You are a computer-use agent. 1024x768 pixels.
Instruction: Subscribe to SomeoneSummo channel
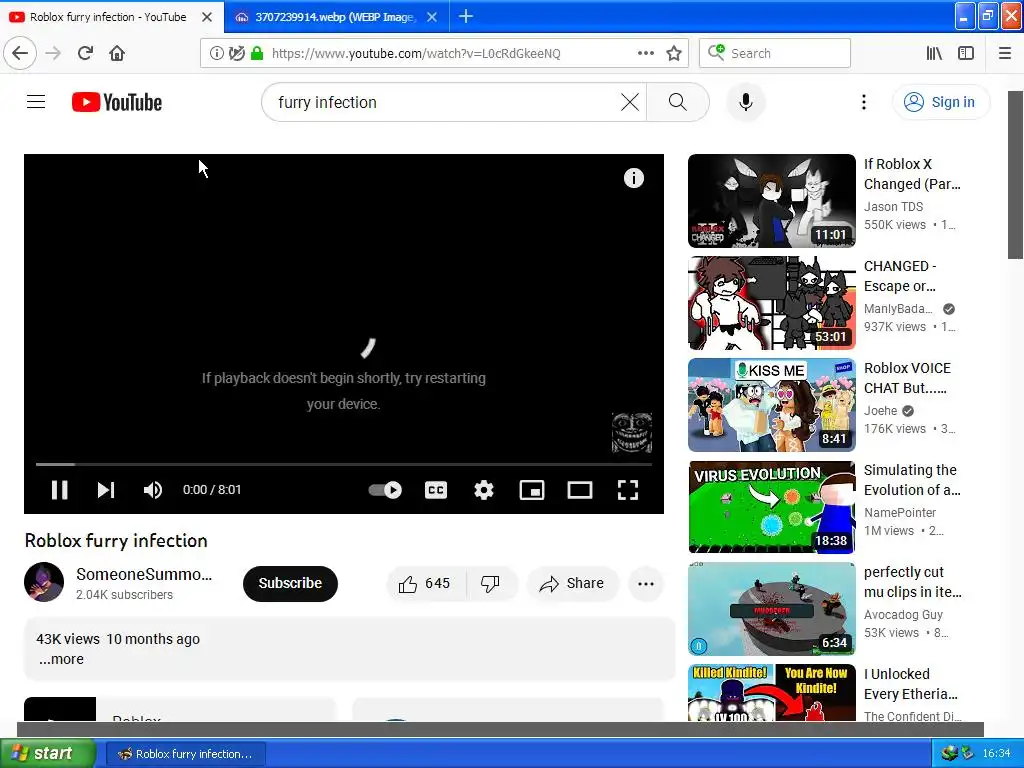tap(290, 583)
